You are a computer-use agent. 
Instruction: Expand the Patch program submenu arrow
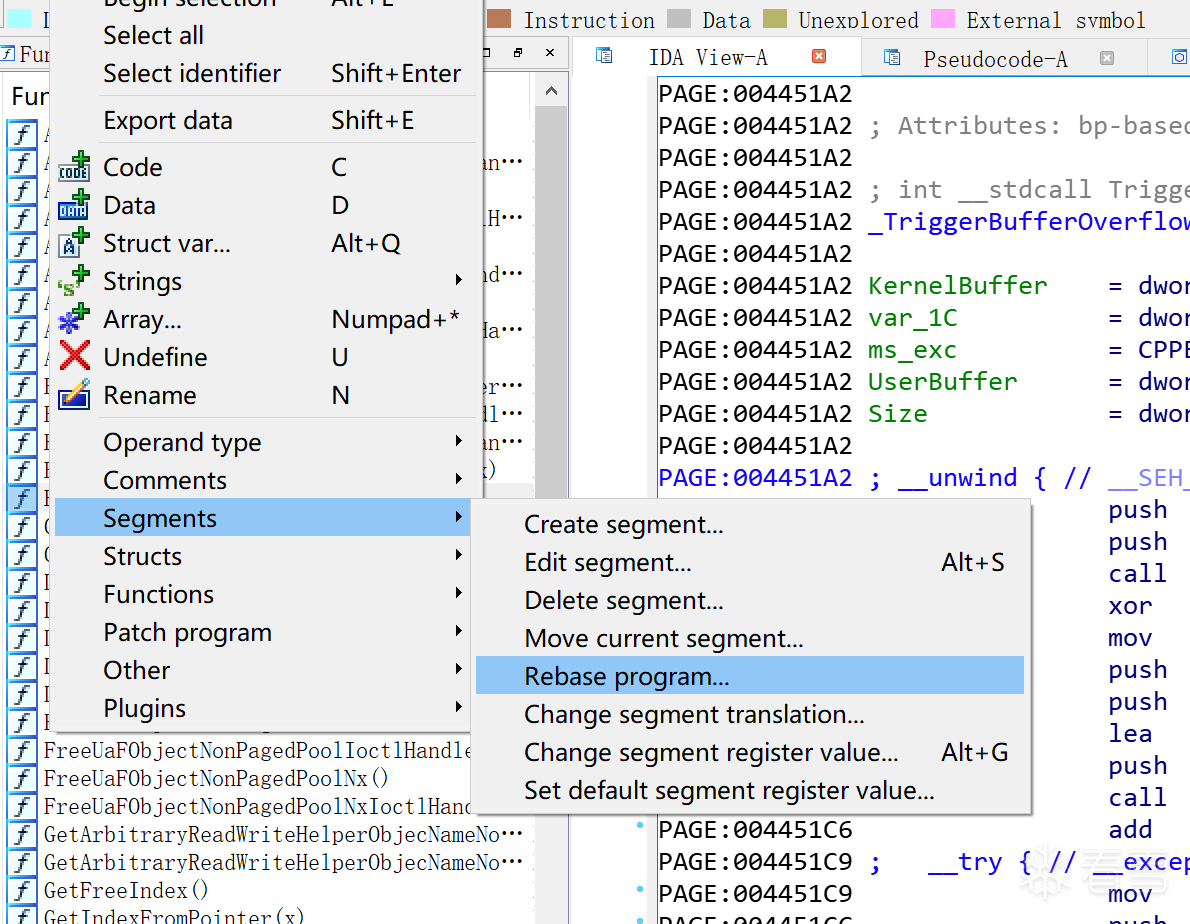point(458,630)
